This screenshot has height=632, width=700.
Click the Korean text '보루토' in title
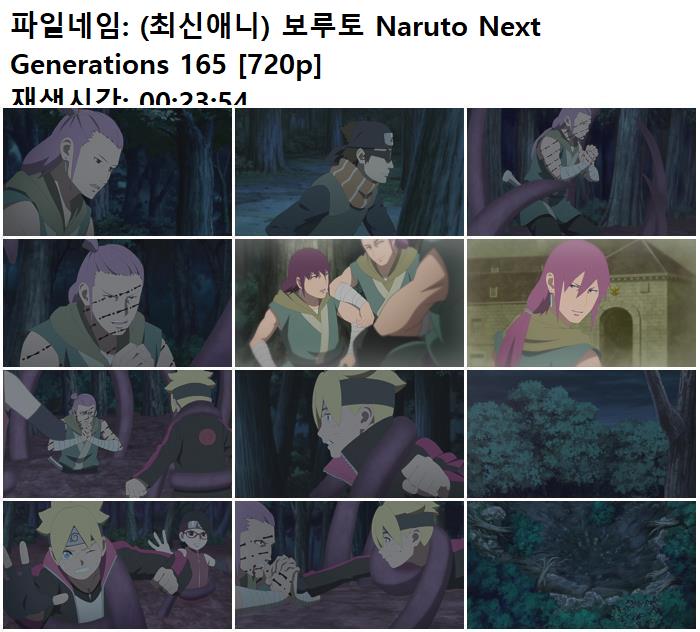[322, 25]
